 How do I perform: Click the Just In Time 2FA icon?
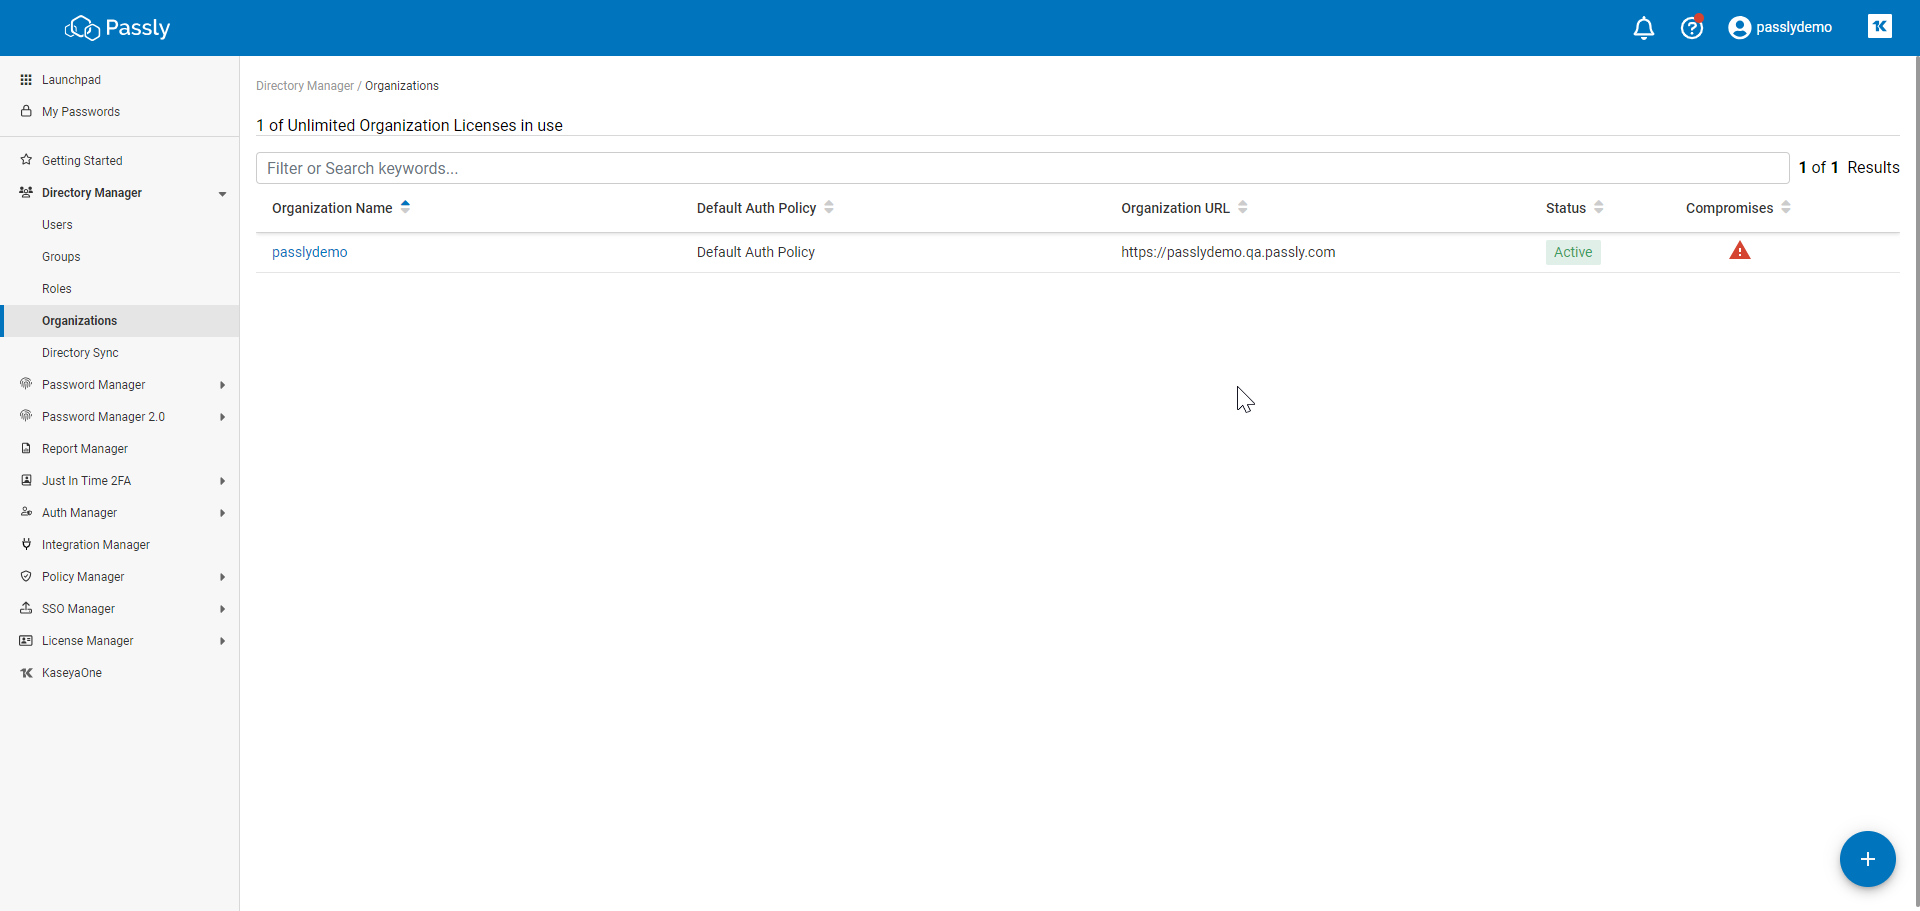tap(26, 480)
